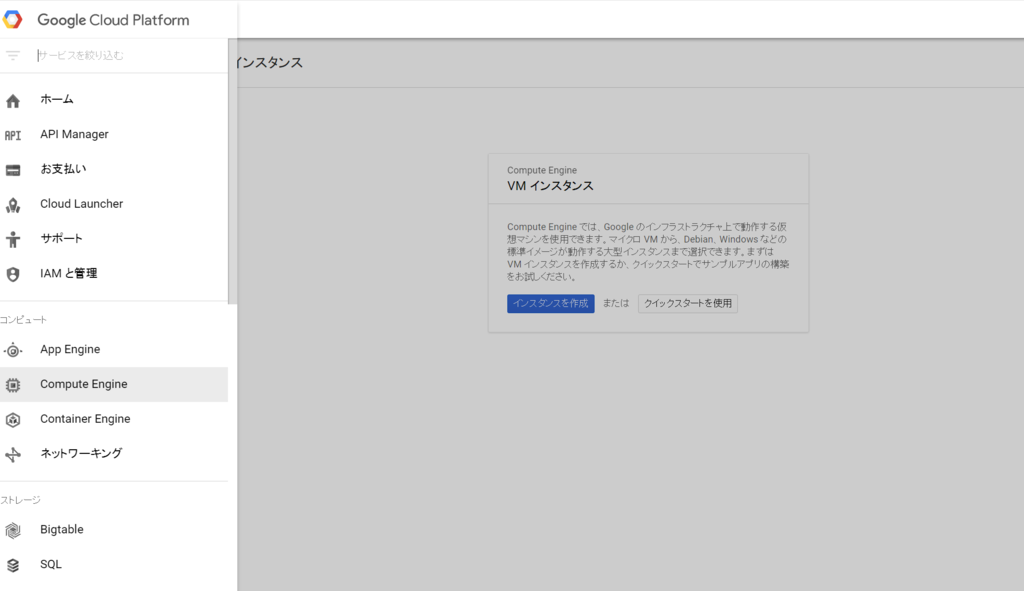The width and height of the screenshot is (1024, 591).
Task: Click the billing credit card icon
Action: (x=12, y=170)
